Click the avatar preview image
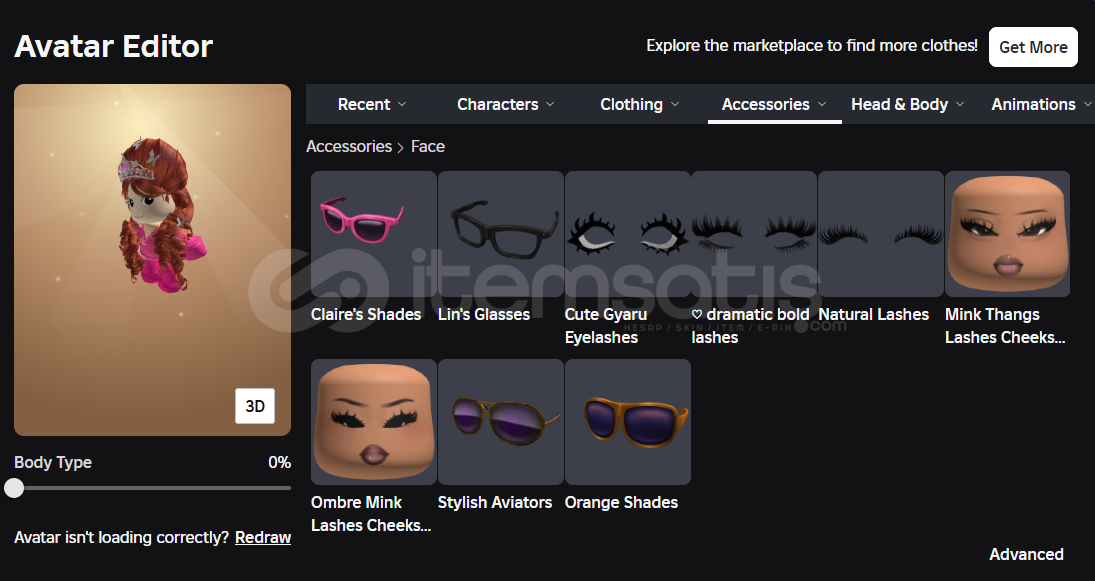 (152, 260)
